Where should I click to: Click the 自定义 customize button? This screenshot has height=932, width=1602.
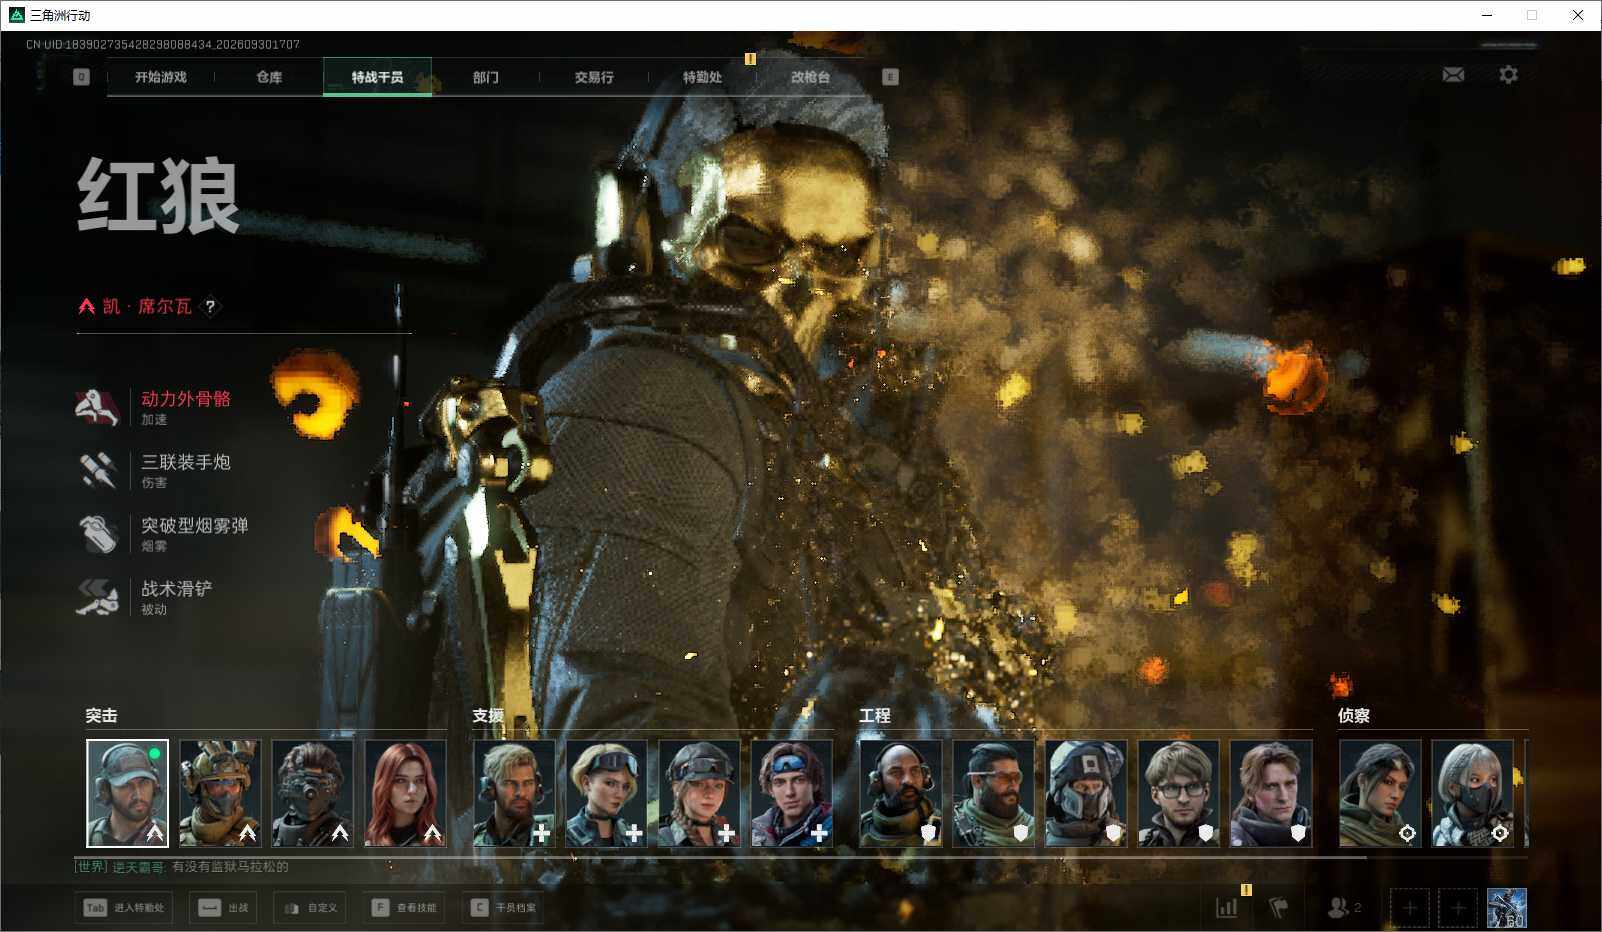(310, 908)
